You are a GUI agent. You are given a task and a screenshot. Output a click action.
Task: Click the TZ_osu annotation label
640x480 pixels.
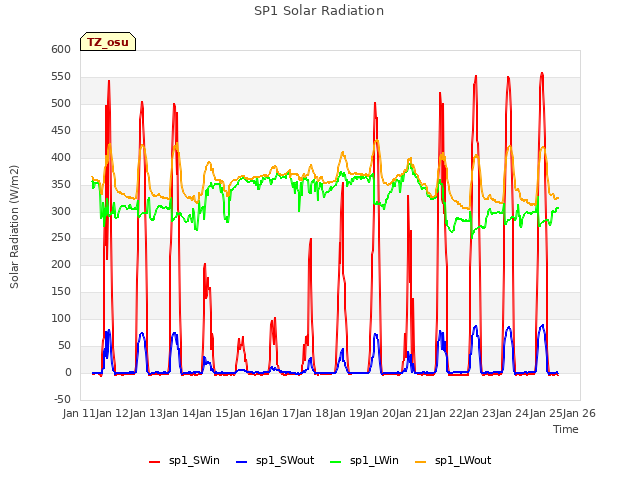(108, 42)
